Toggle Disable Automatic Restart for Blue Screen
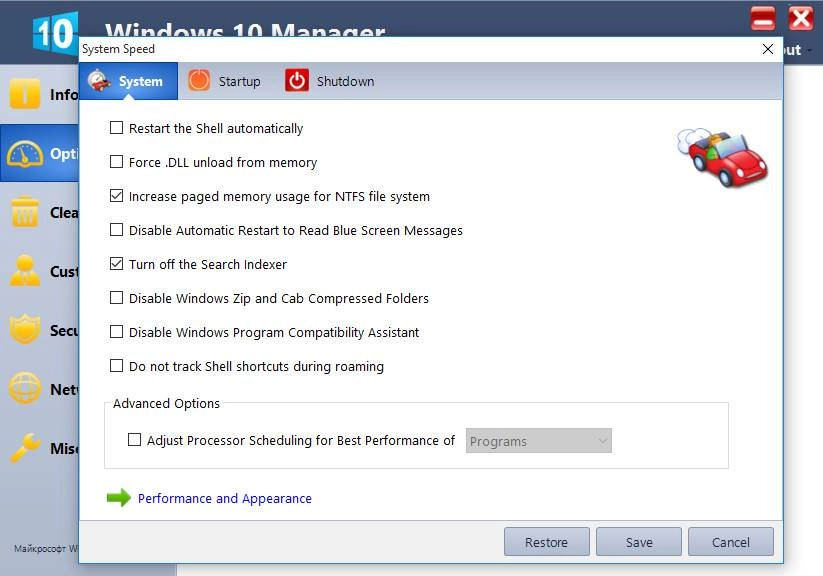823x576 pixels. (117, 230)
